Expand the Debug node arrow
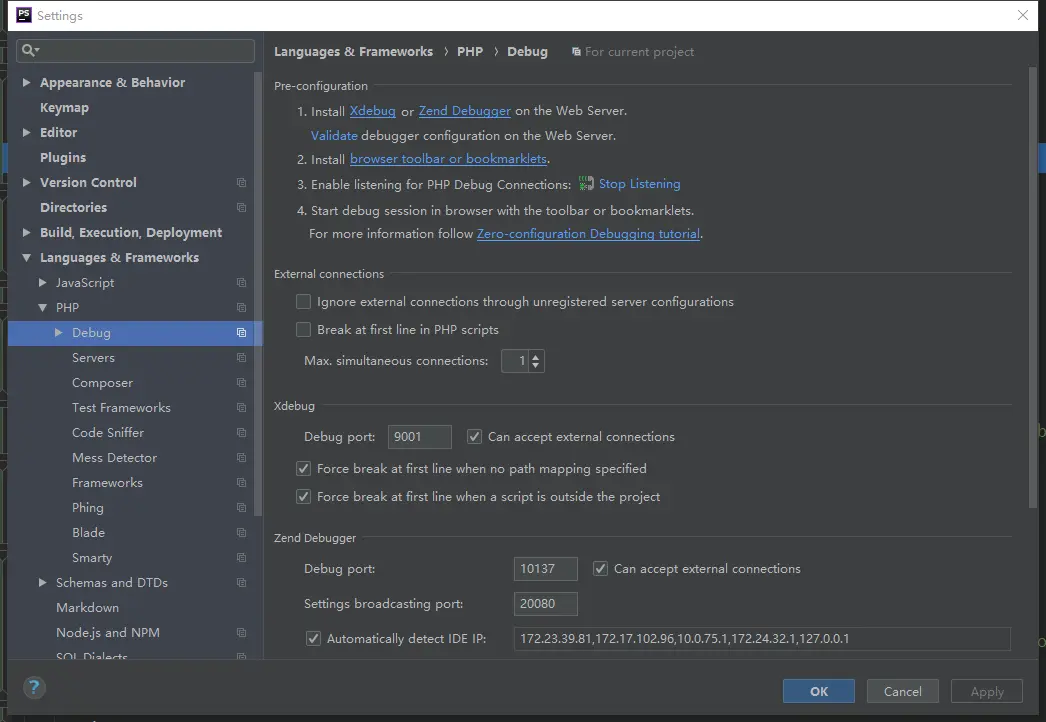This screenshot has width=1046, height=722. tap(59, 332)
